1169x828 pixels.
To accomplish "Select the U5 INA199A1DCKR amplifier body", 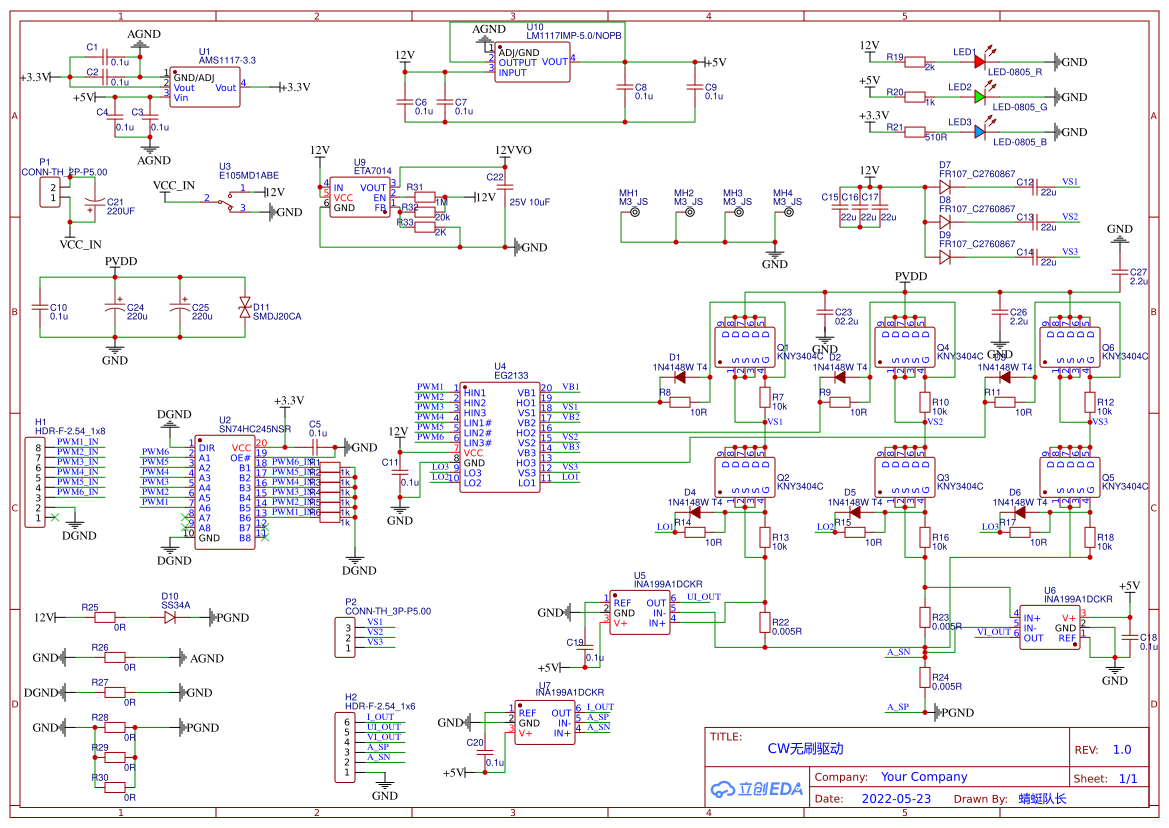I will coord(640,613).
